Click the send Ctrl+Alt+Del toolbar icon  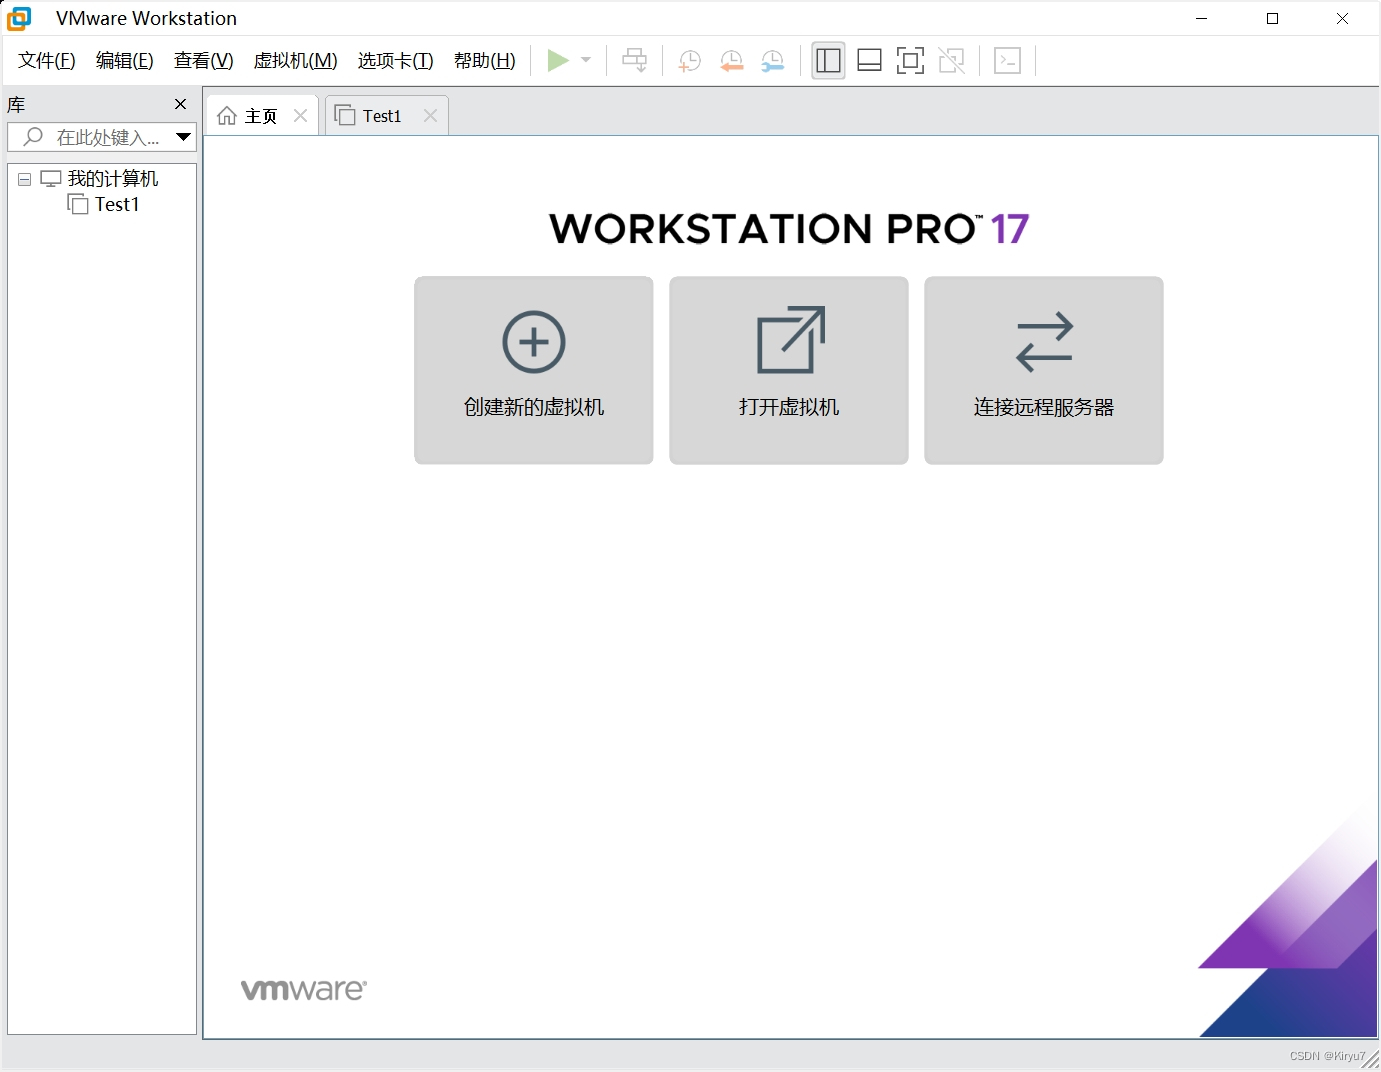(634, 61)
